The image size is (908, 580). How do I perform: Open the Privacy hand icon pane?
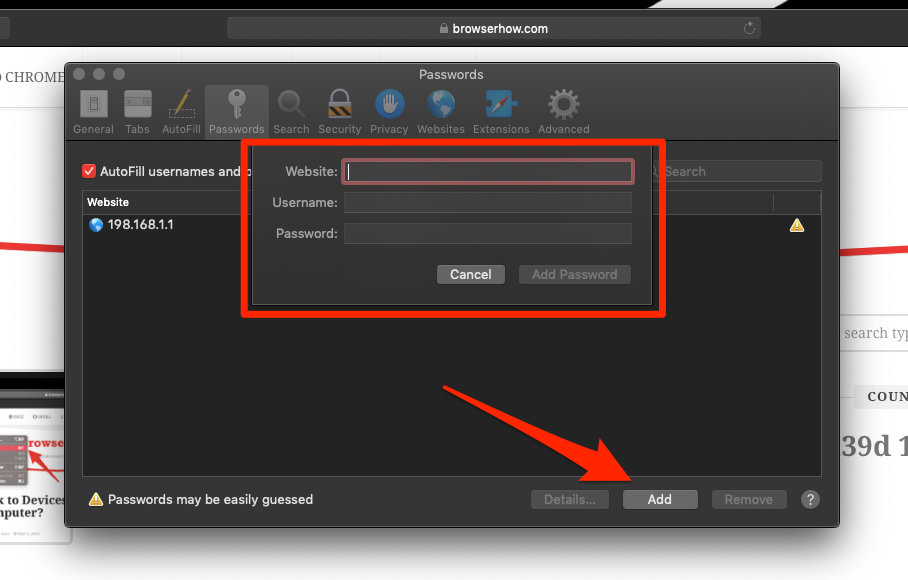coord(389,112)
